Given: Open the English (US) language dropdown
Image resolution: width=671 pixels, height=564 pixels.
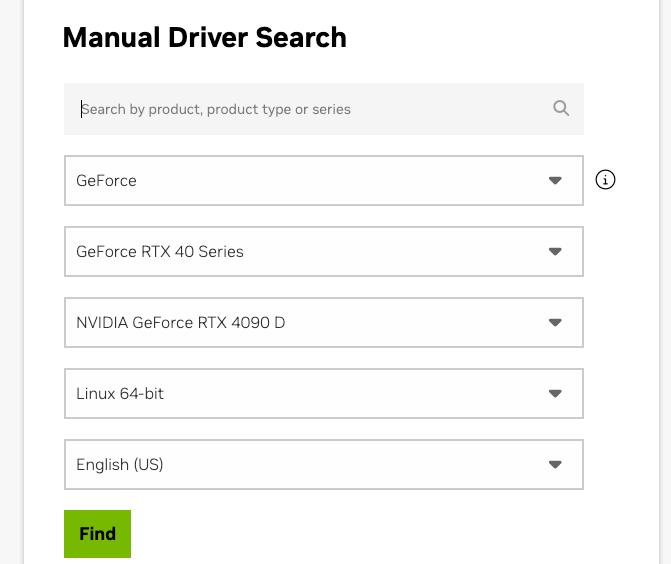Looking at the screenshot, I should click(x=324, y=464).
